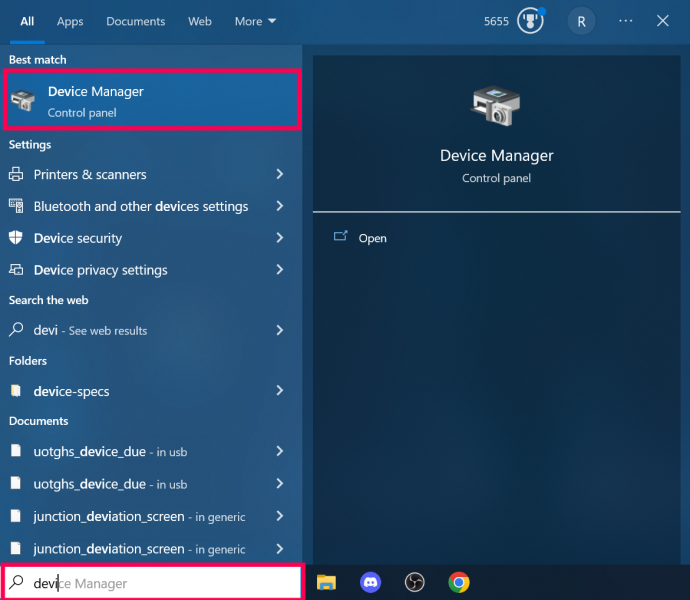Viewport: 690px width, 600px height.
Task: Switch to the Apps tab
Action: pos(70,21)
